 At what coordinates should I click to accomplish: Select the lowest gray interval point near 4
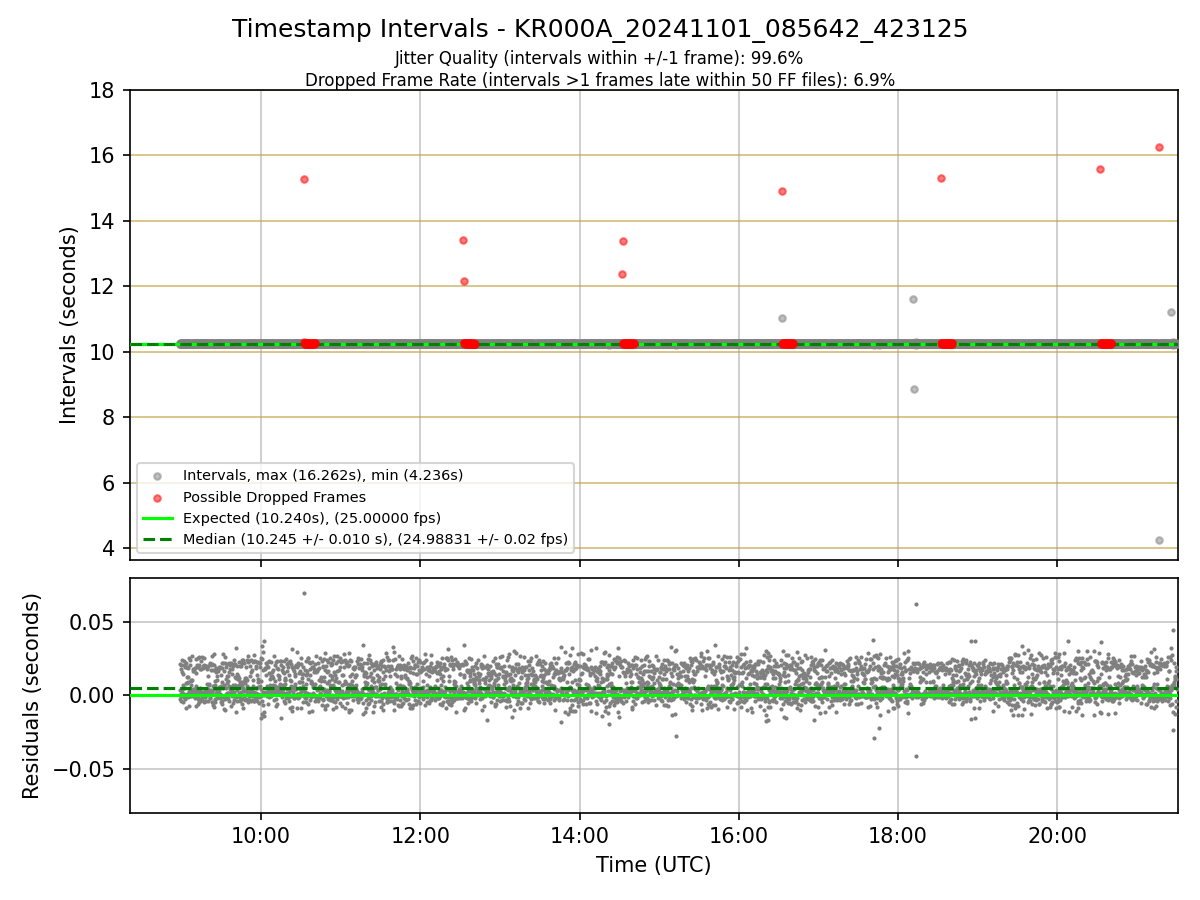pyautogui.click(x=1159, y=540)
